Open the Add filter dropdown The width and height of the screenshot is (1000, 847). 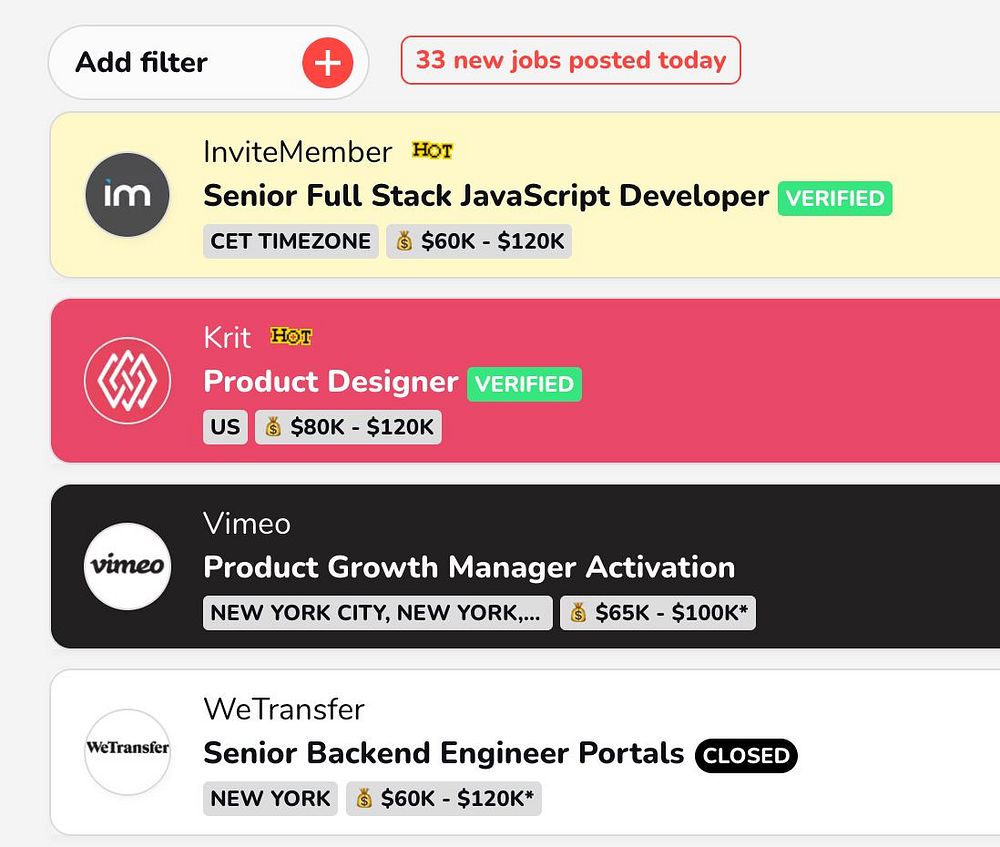click(x=142, y=63)
